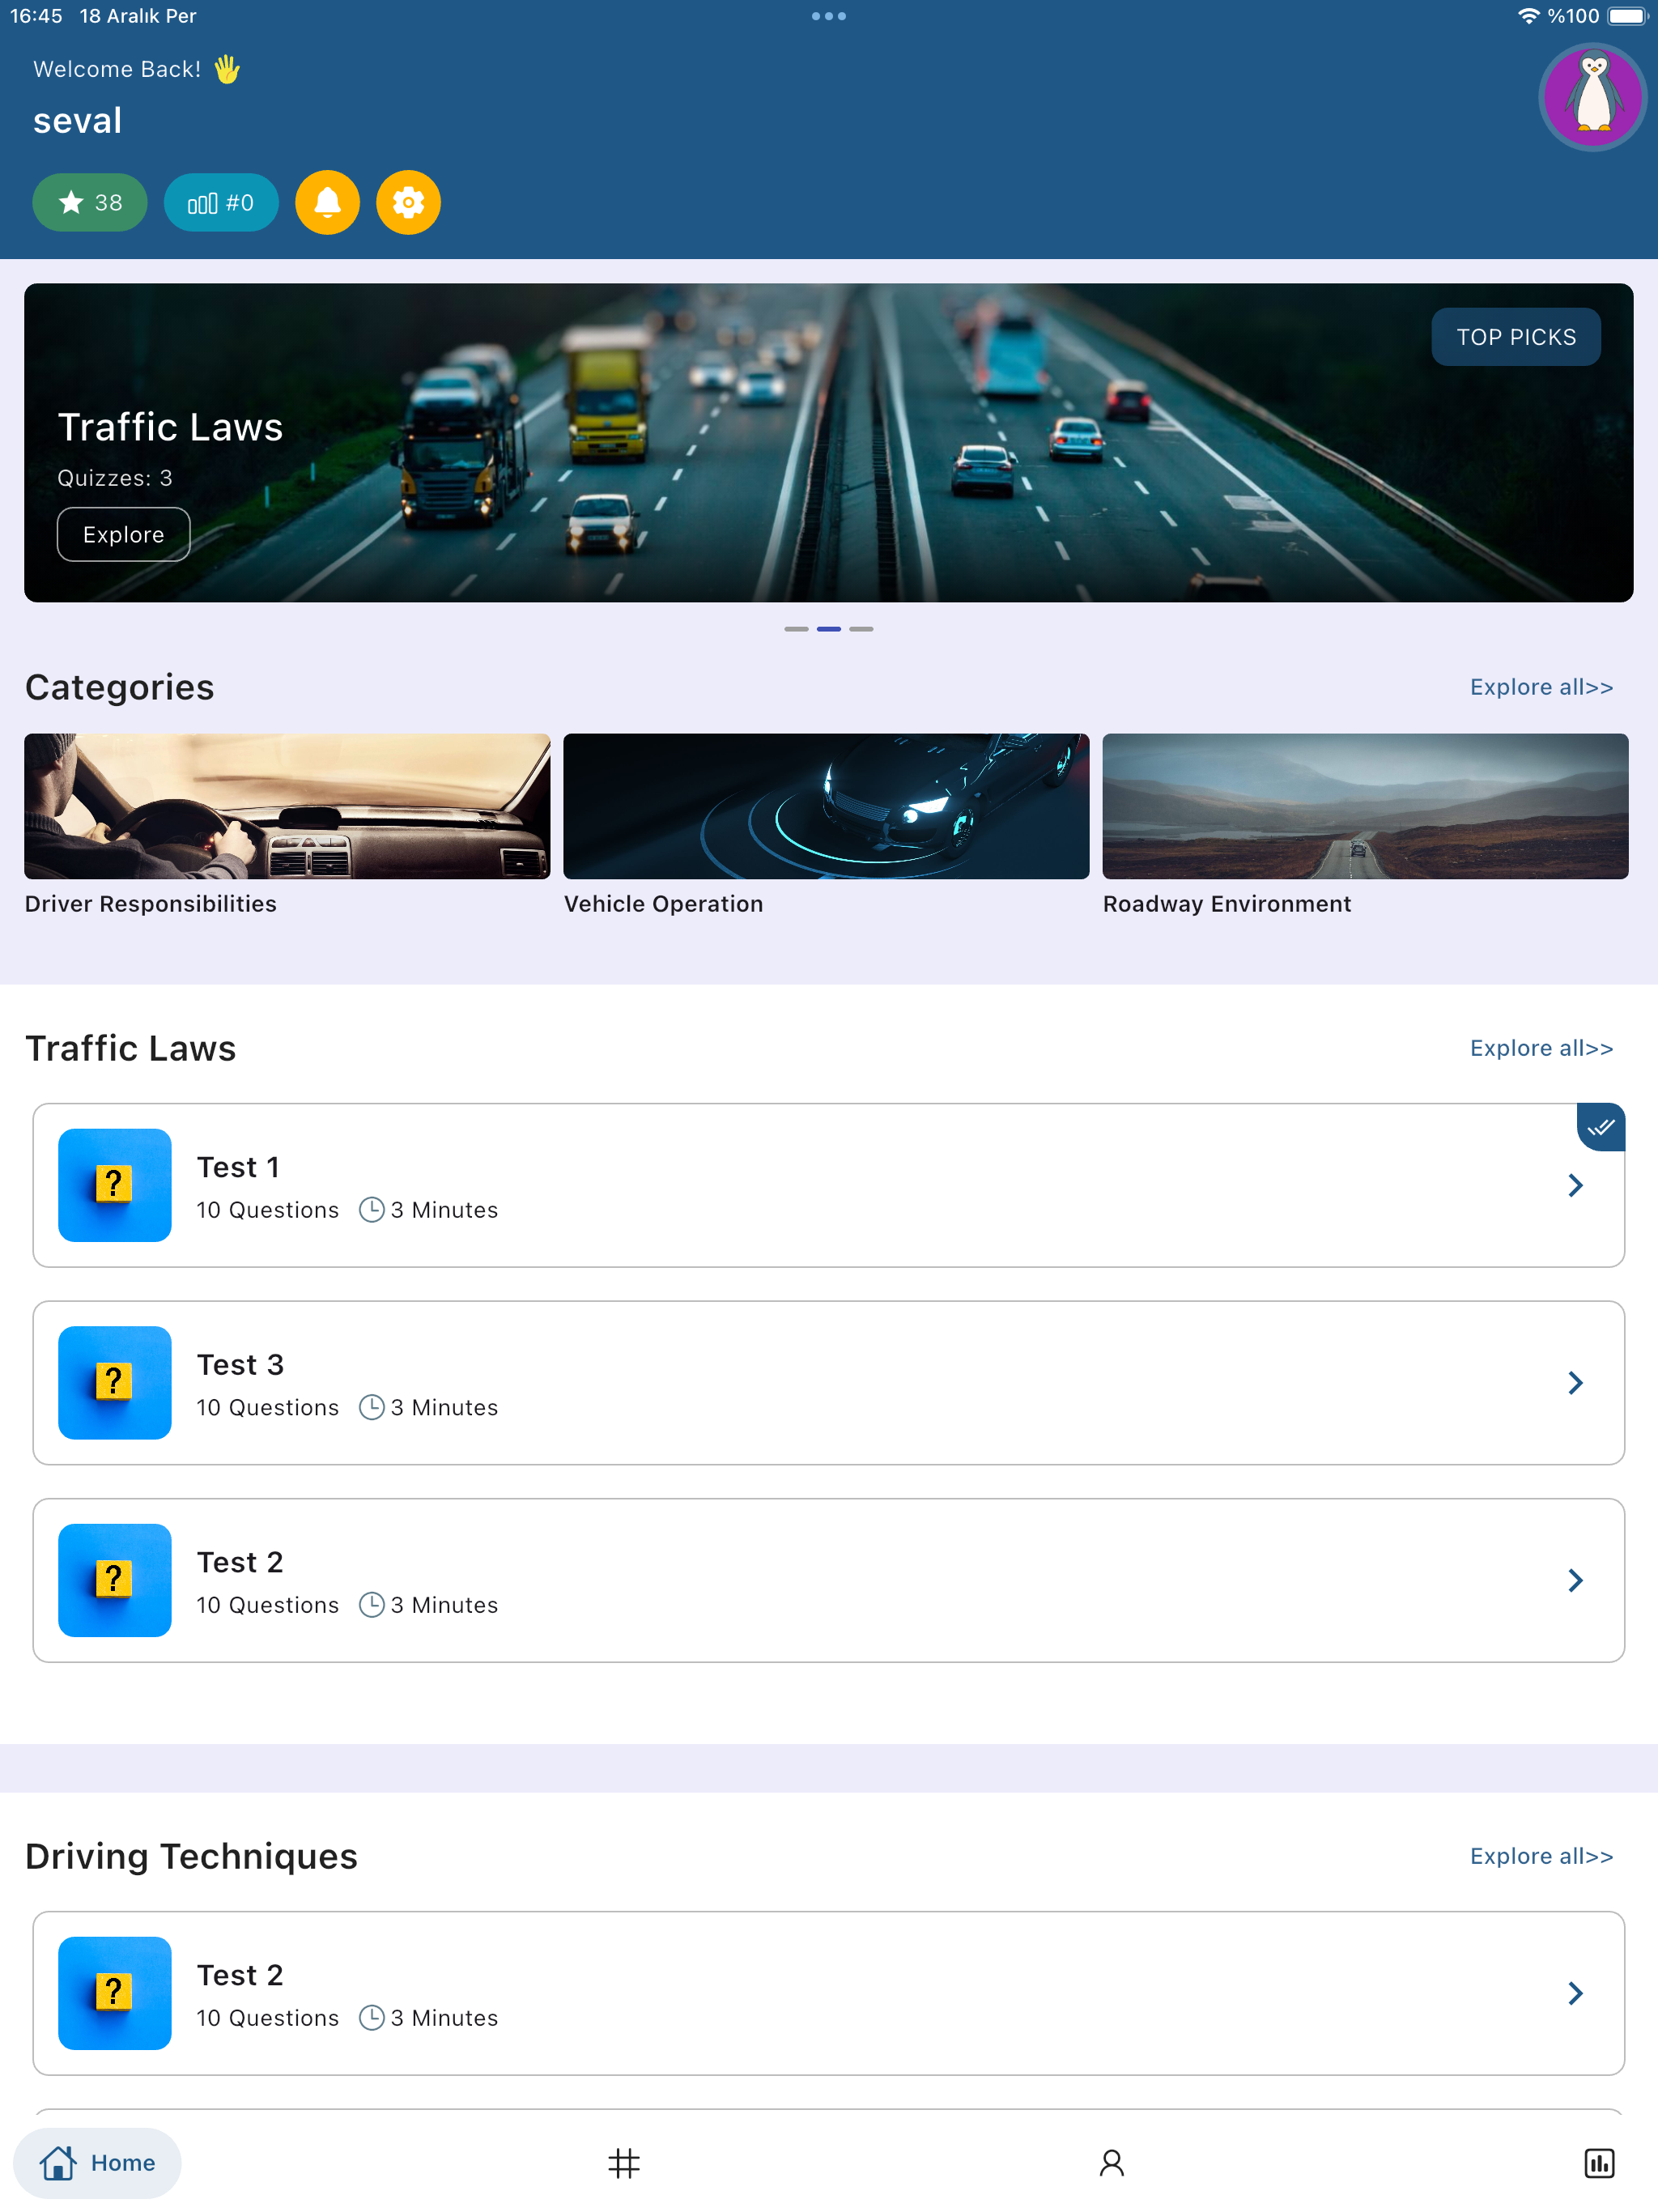Tap the notification bell icon
This screenshot has height=2212, width=1658.
tap(327, 202)
